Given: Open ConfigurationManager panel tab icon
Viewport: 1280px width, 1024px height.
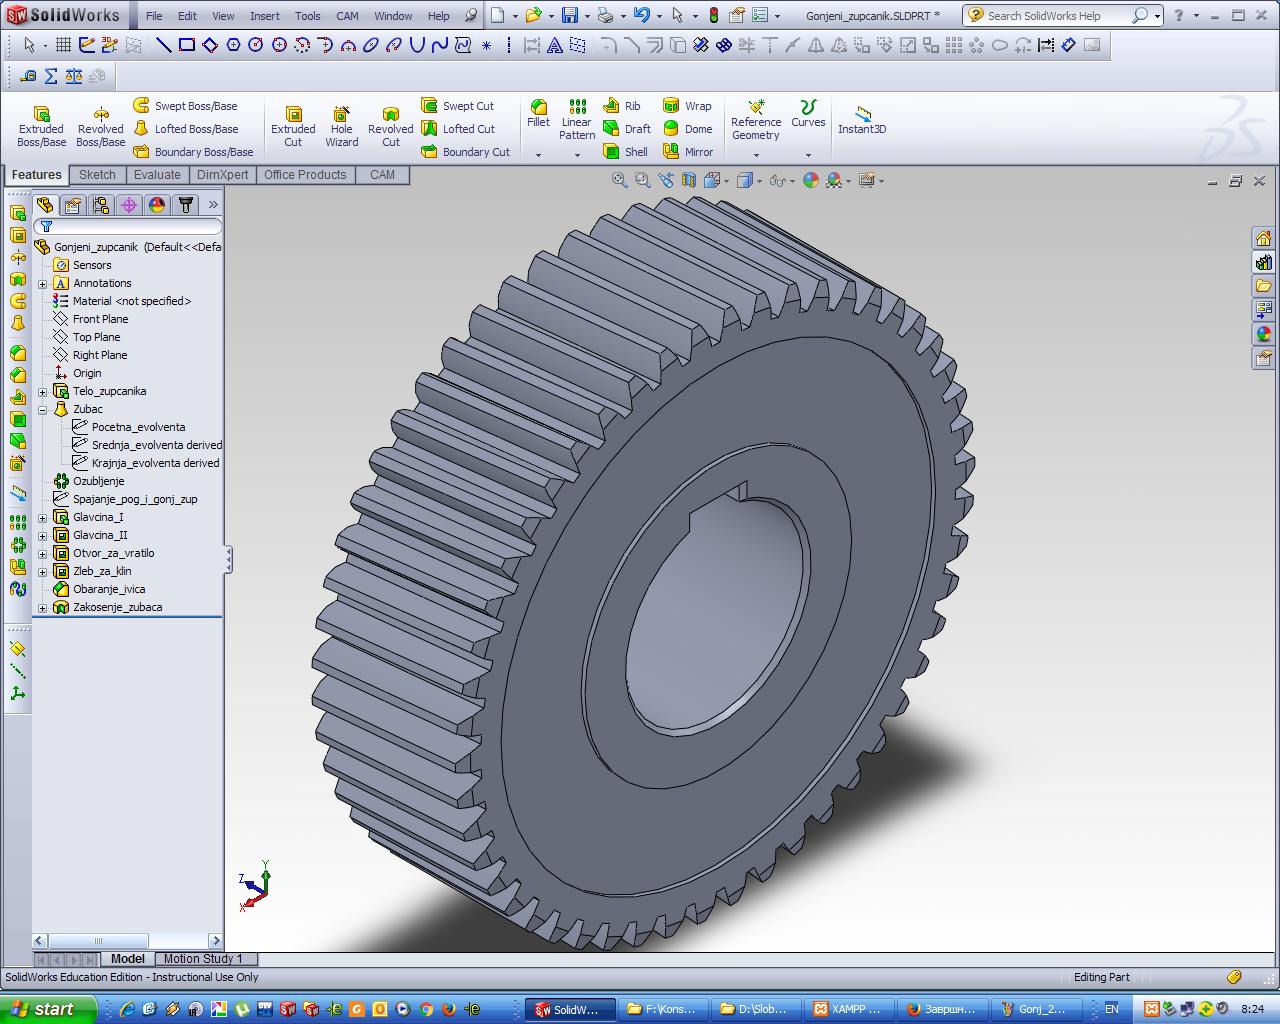Looking at the screenshot, I should click(x=101, y=205).
